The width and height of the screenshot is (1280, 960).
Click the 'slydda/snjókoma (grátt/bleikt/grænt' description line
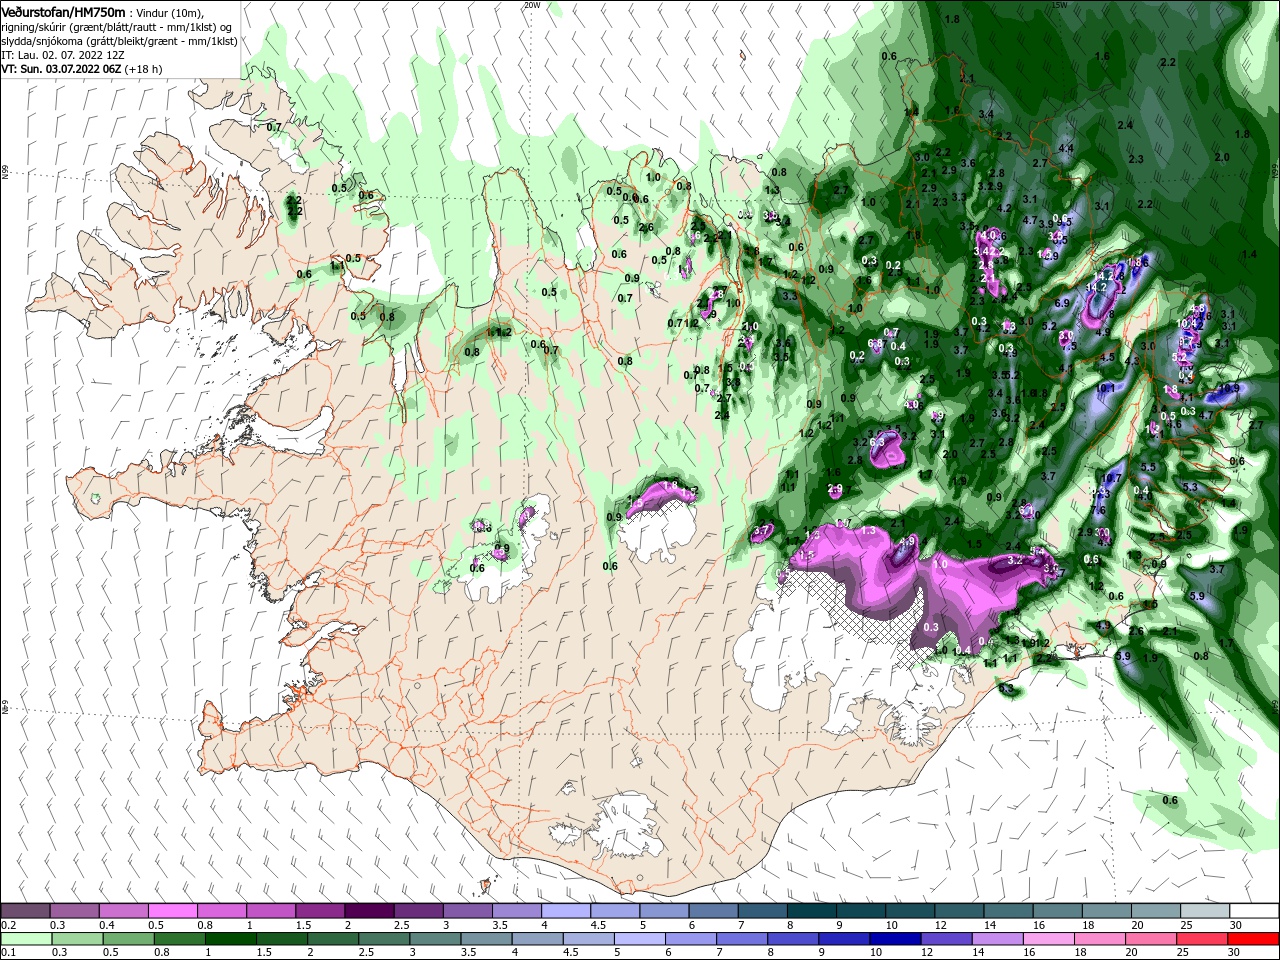pos(88,41)
